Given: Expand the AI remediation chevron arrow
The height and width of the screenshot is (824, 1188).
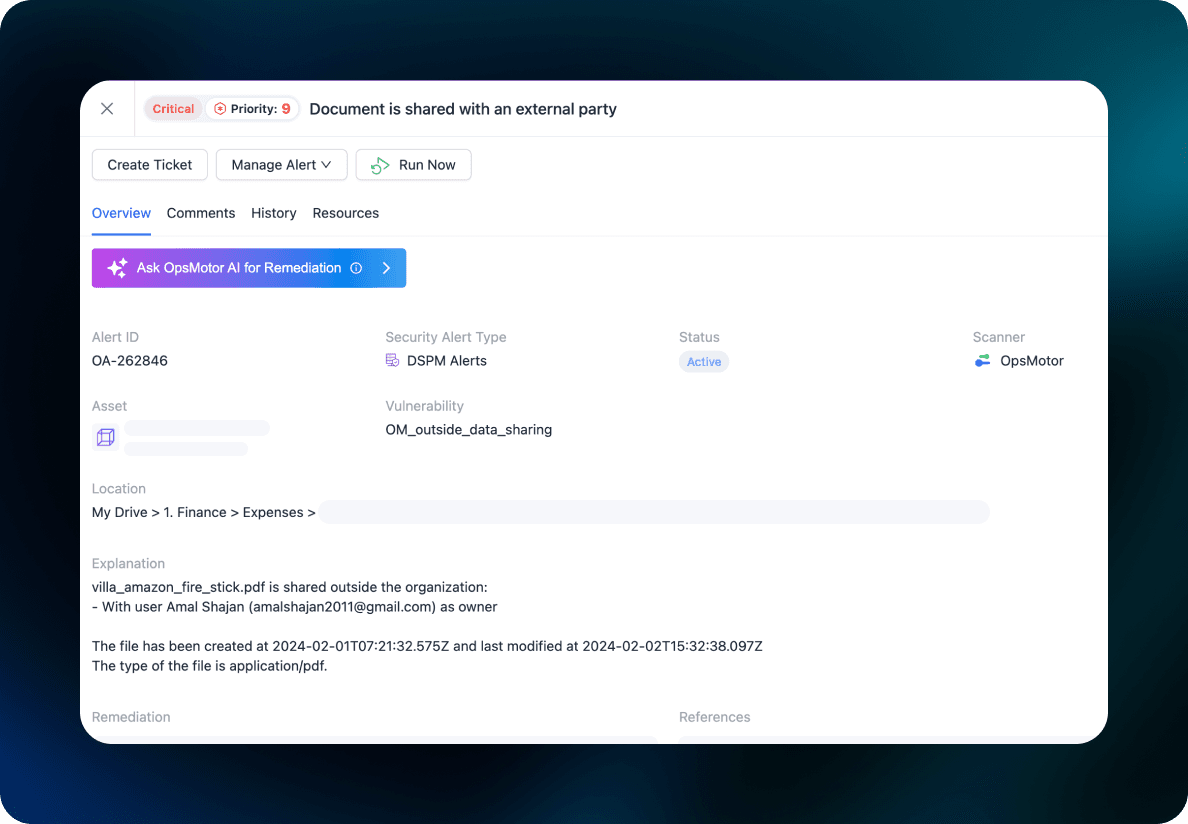Looking at the screenshot, I should click(386, 268).
